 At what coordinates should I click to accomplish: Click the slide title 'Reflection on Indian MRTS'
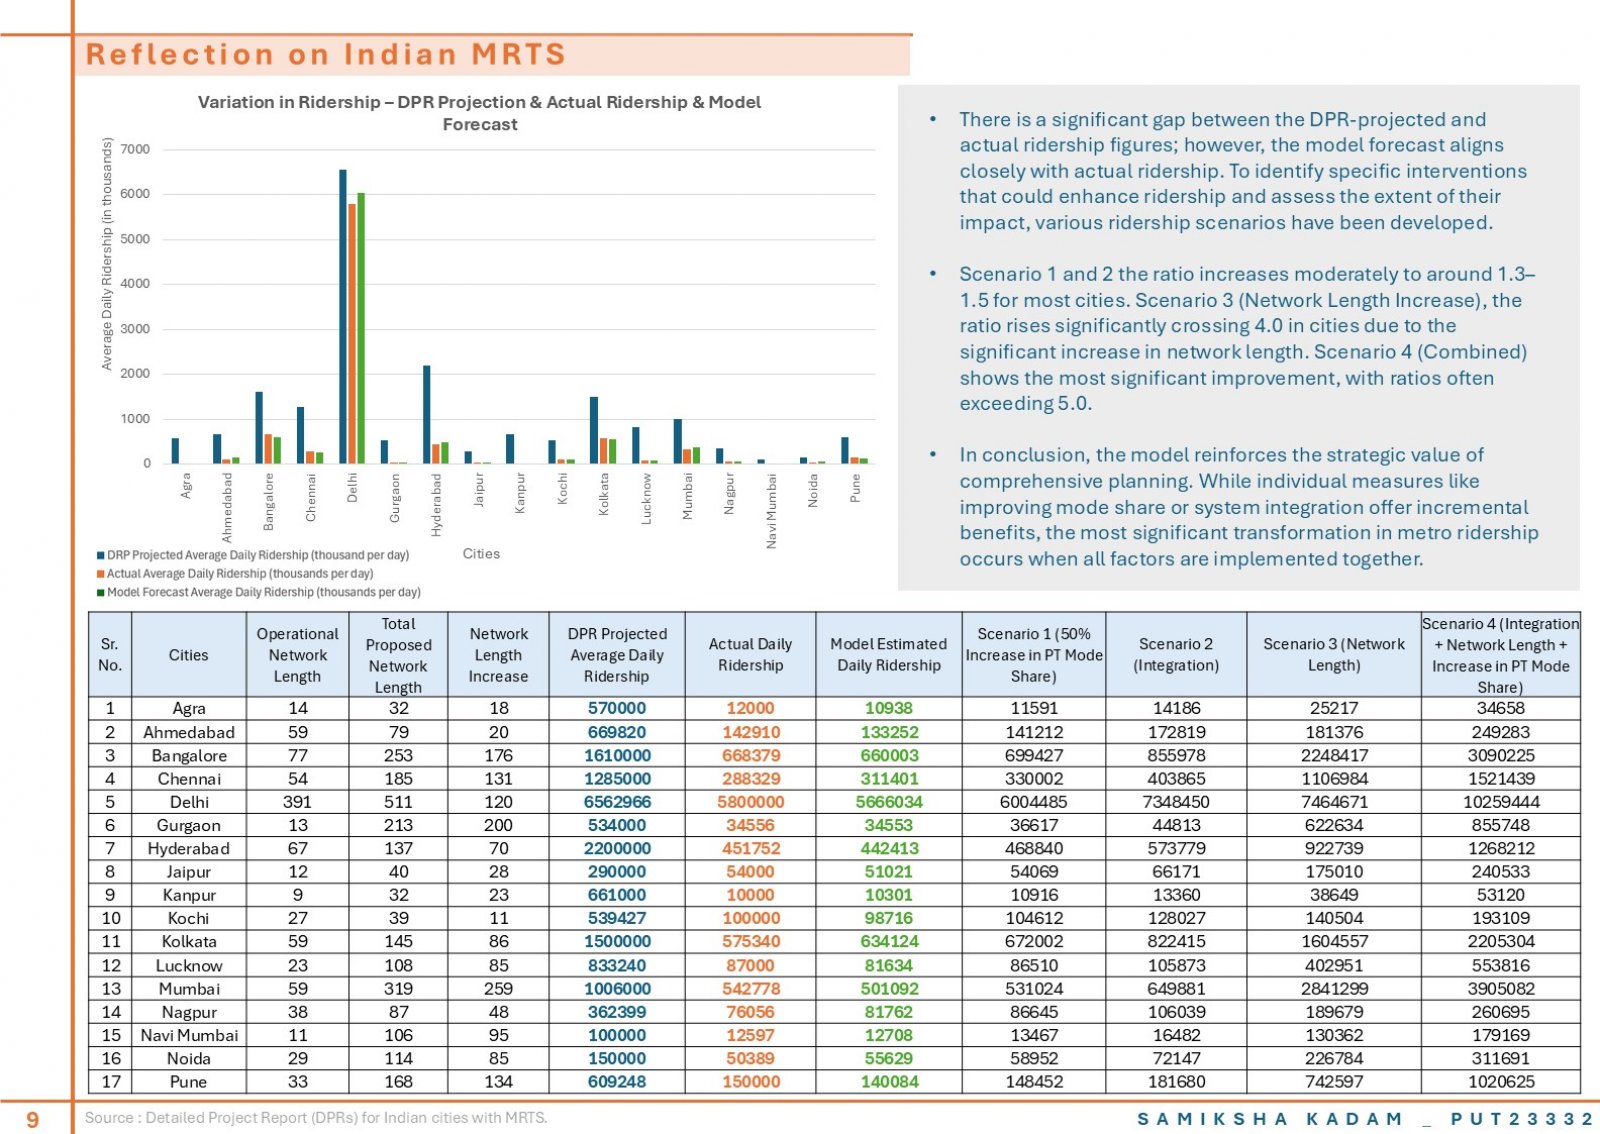326,54
